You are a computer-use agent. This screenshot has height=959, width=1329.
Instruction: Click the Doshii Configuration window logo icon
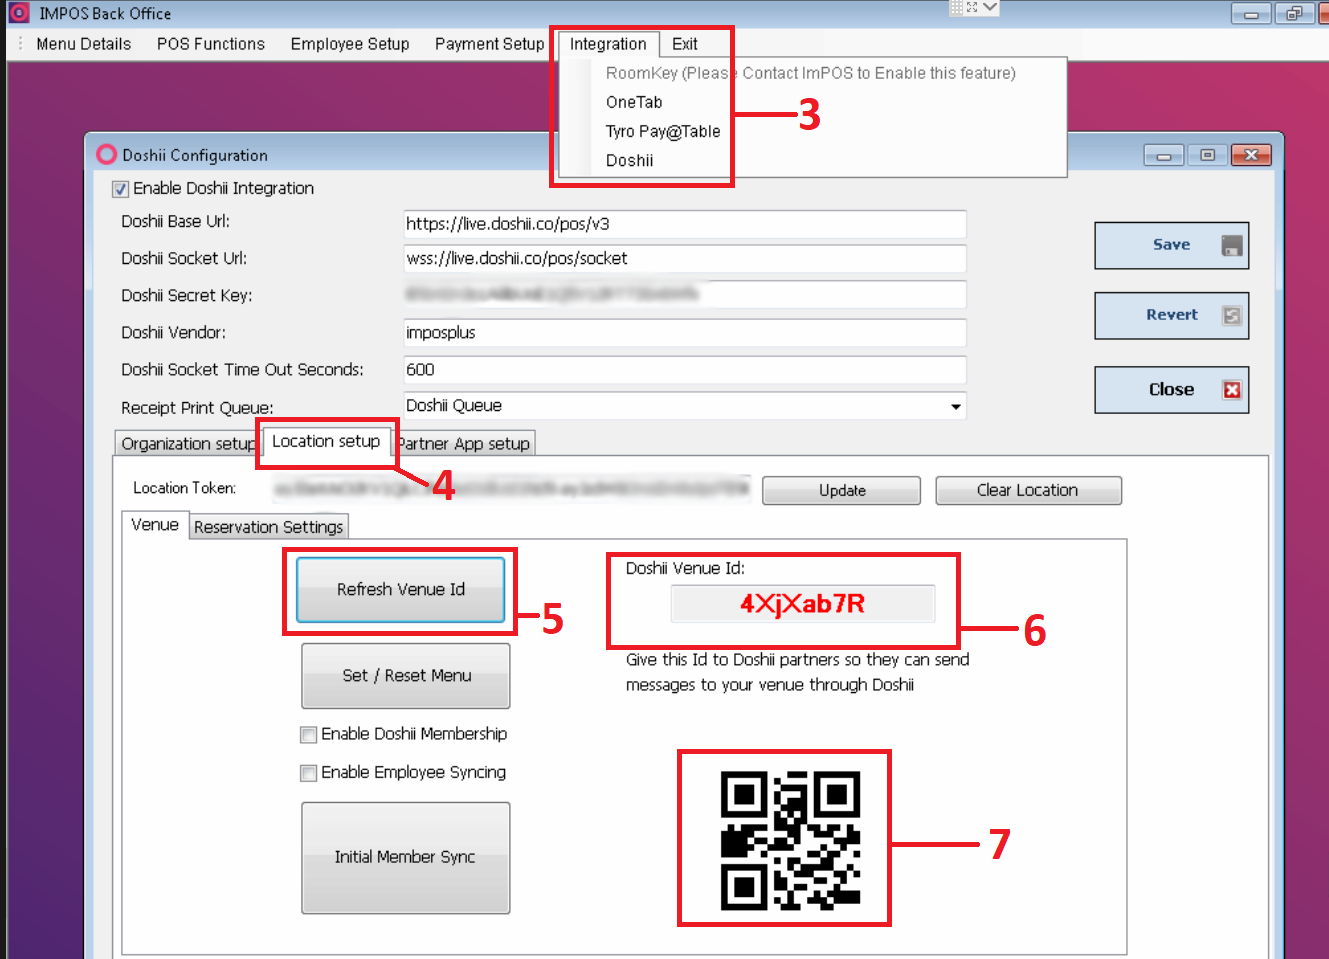pyautogui.click(x=107, y=155)
